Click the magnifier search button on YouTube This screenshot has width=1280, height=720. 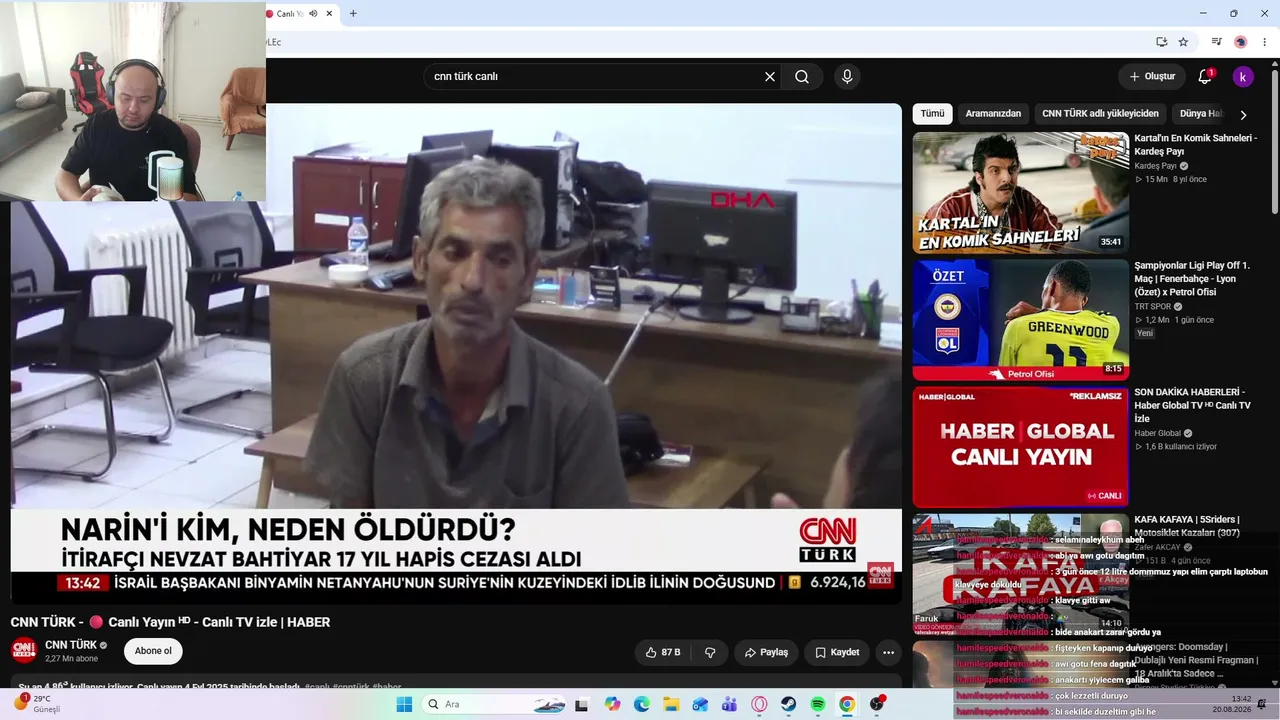pyautogui.click(x=802, y=77)
